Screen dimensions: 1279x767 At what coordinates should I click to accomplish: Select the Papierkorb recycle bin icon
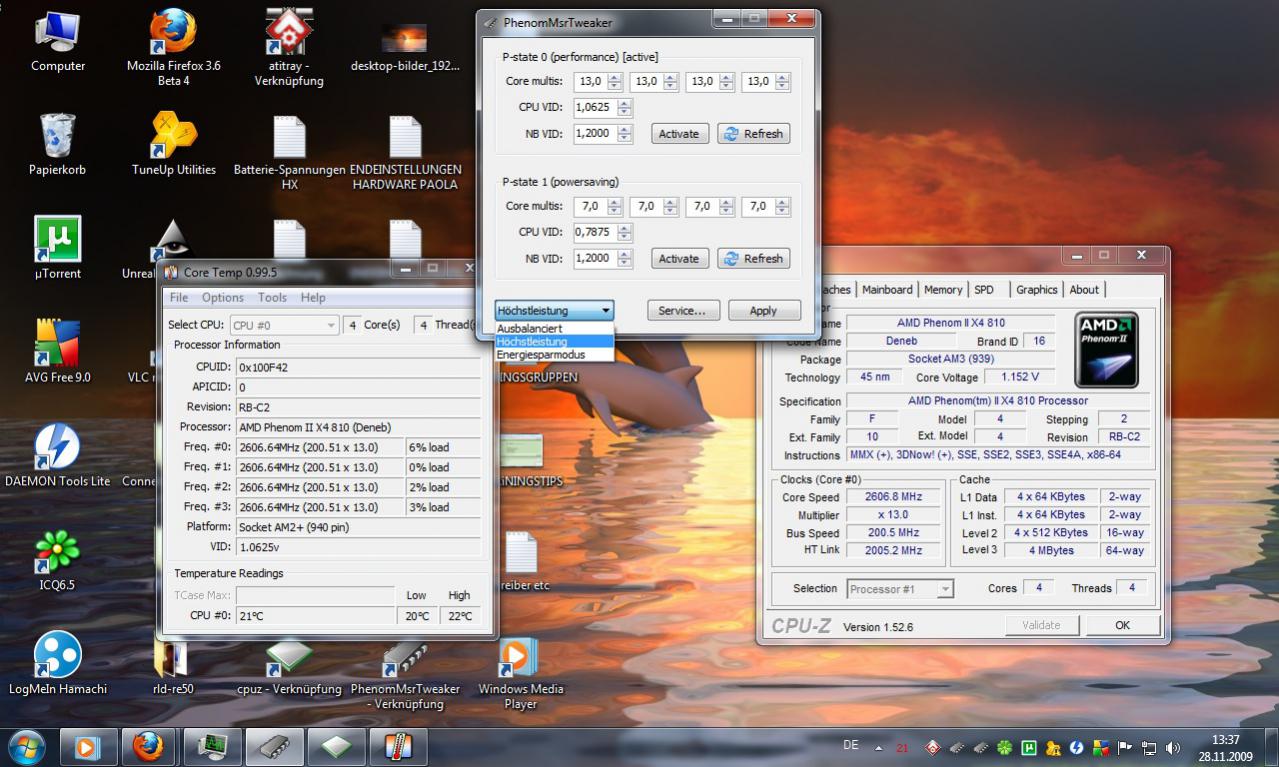[57, 144]
